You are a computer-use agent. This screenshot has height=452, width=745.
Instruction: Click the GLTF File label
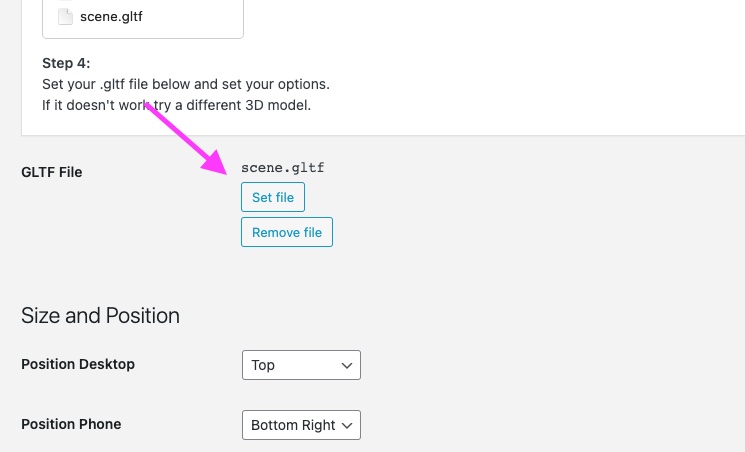pos(52,172)
